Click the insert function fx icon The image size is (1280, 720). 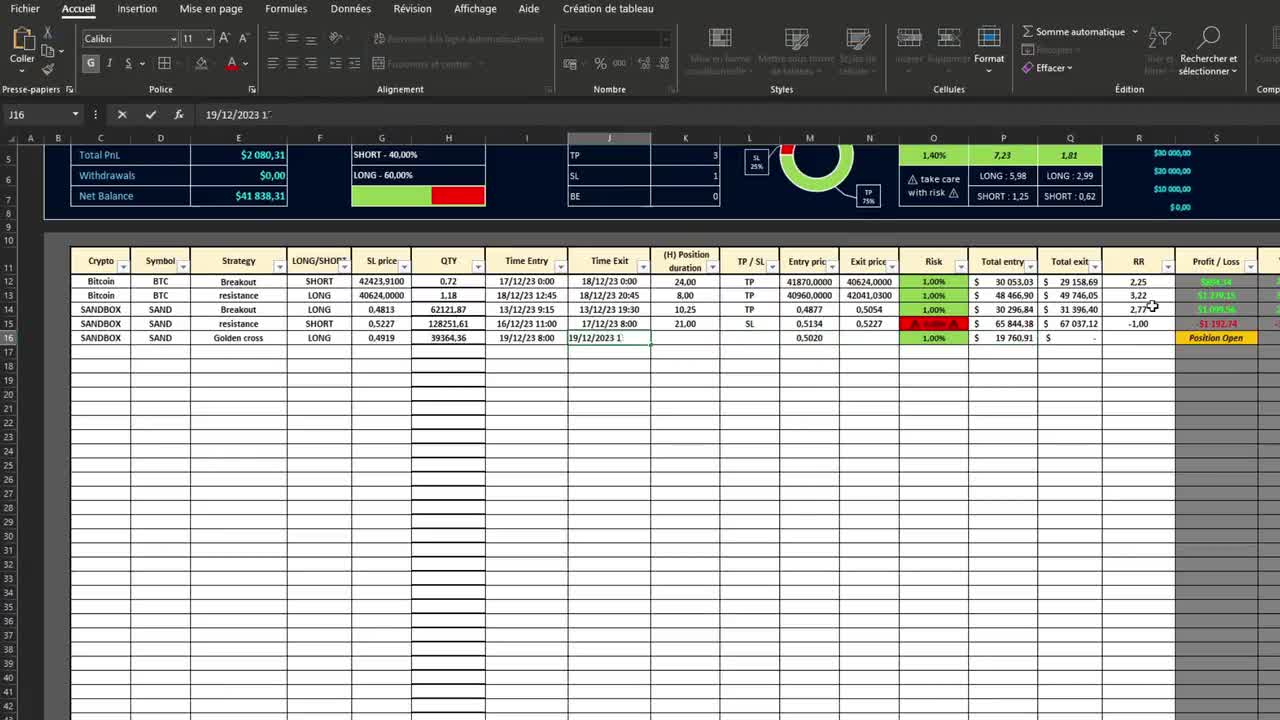click(178, 114)
